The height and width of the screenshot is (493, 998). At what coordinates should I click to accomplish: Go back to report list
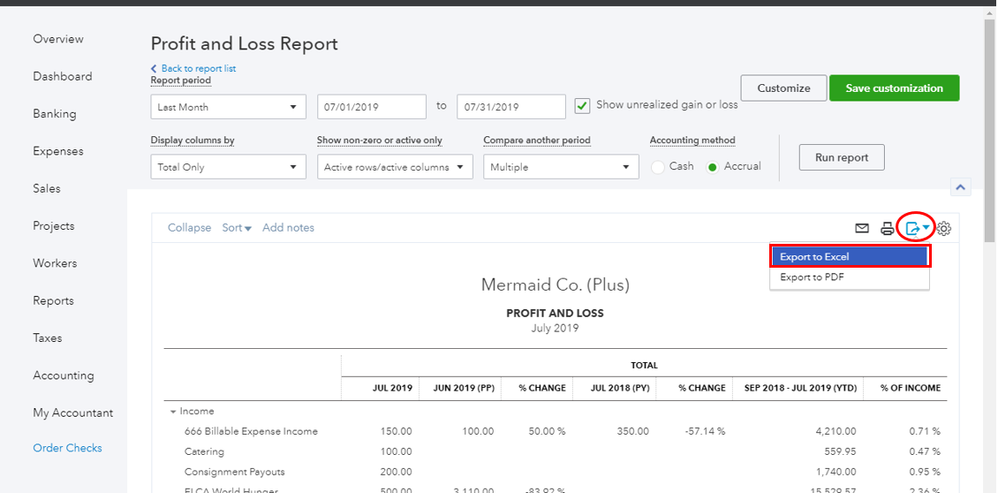click(x=197, y=68)
